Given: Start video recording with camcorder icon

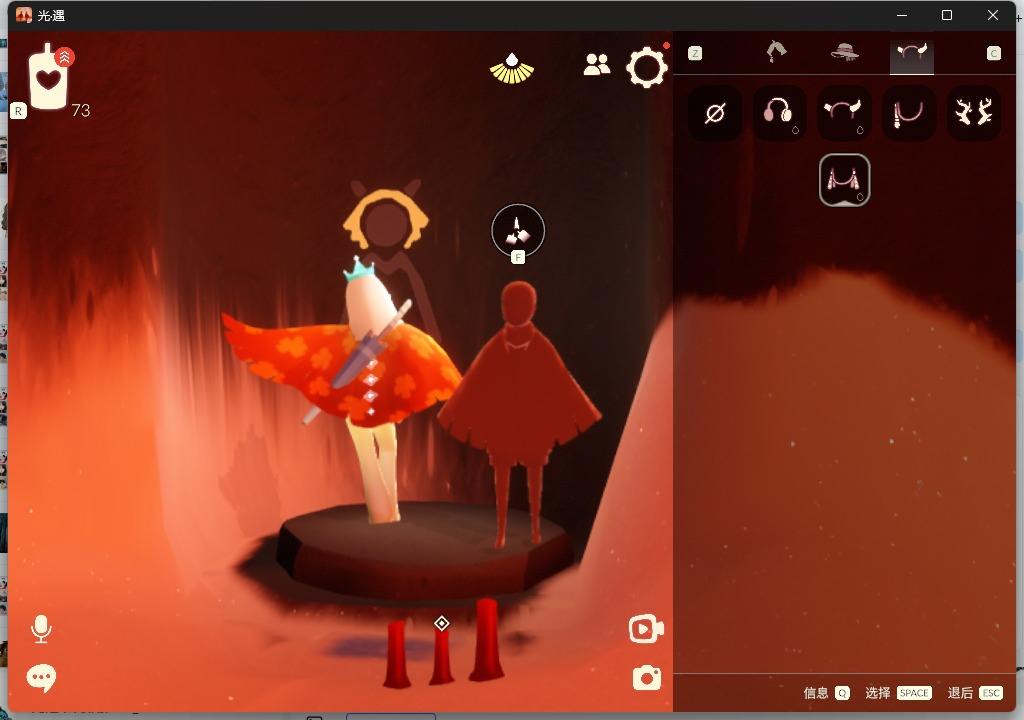Looking at the screenshot, I should click(646, 629).
